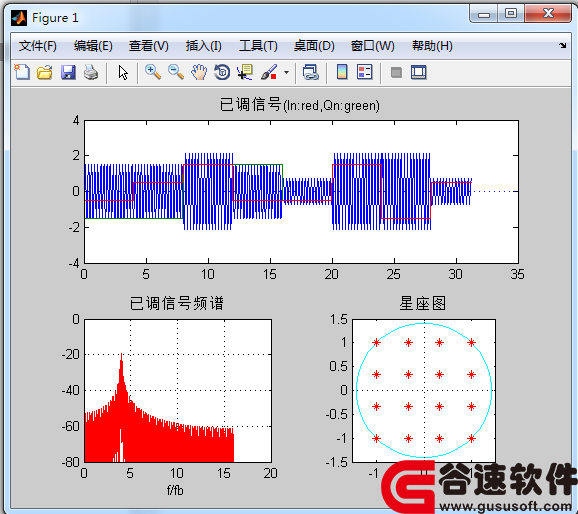
Task: Insert a colorbar using the toolbar icon
Action: click(342, 72)
